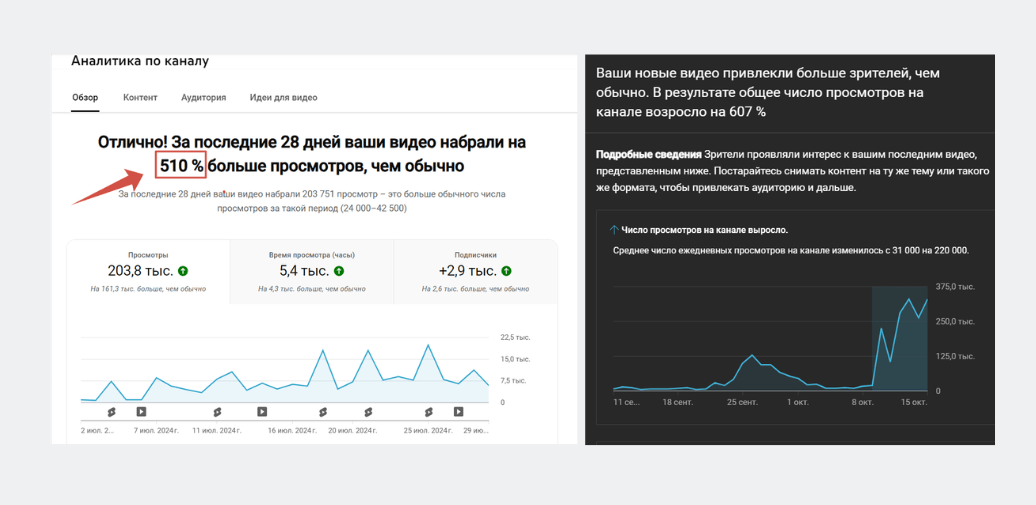Click the 22,5 тыс. axis label
Image resolution: width=1036 pixels, height=505 pixels.
(x=515, y=337)
